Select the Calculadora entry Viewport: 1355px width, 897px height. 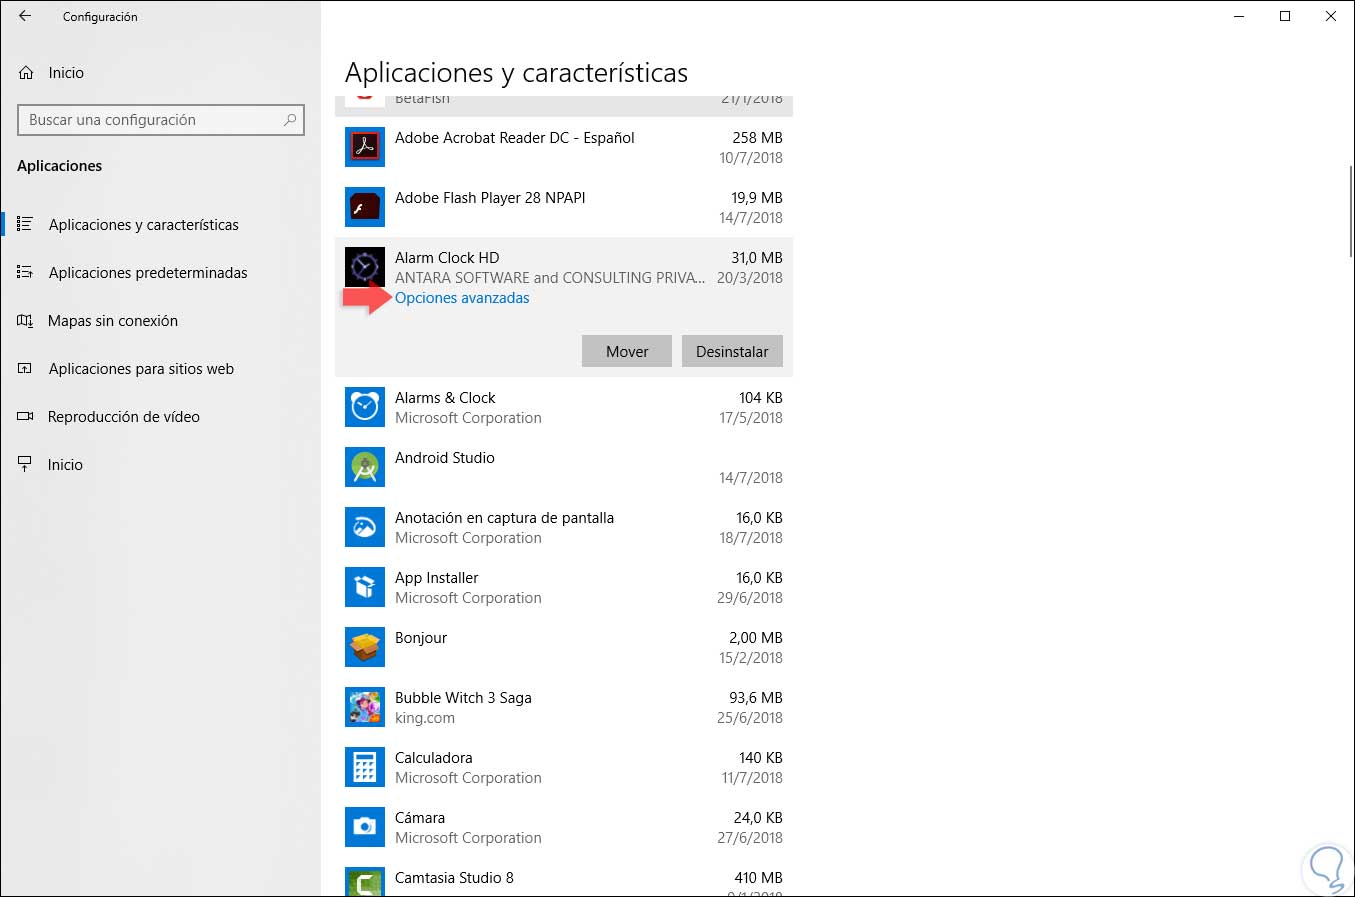point(564,767)
